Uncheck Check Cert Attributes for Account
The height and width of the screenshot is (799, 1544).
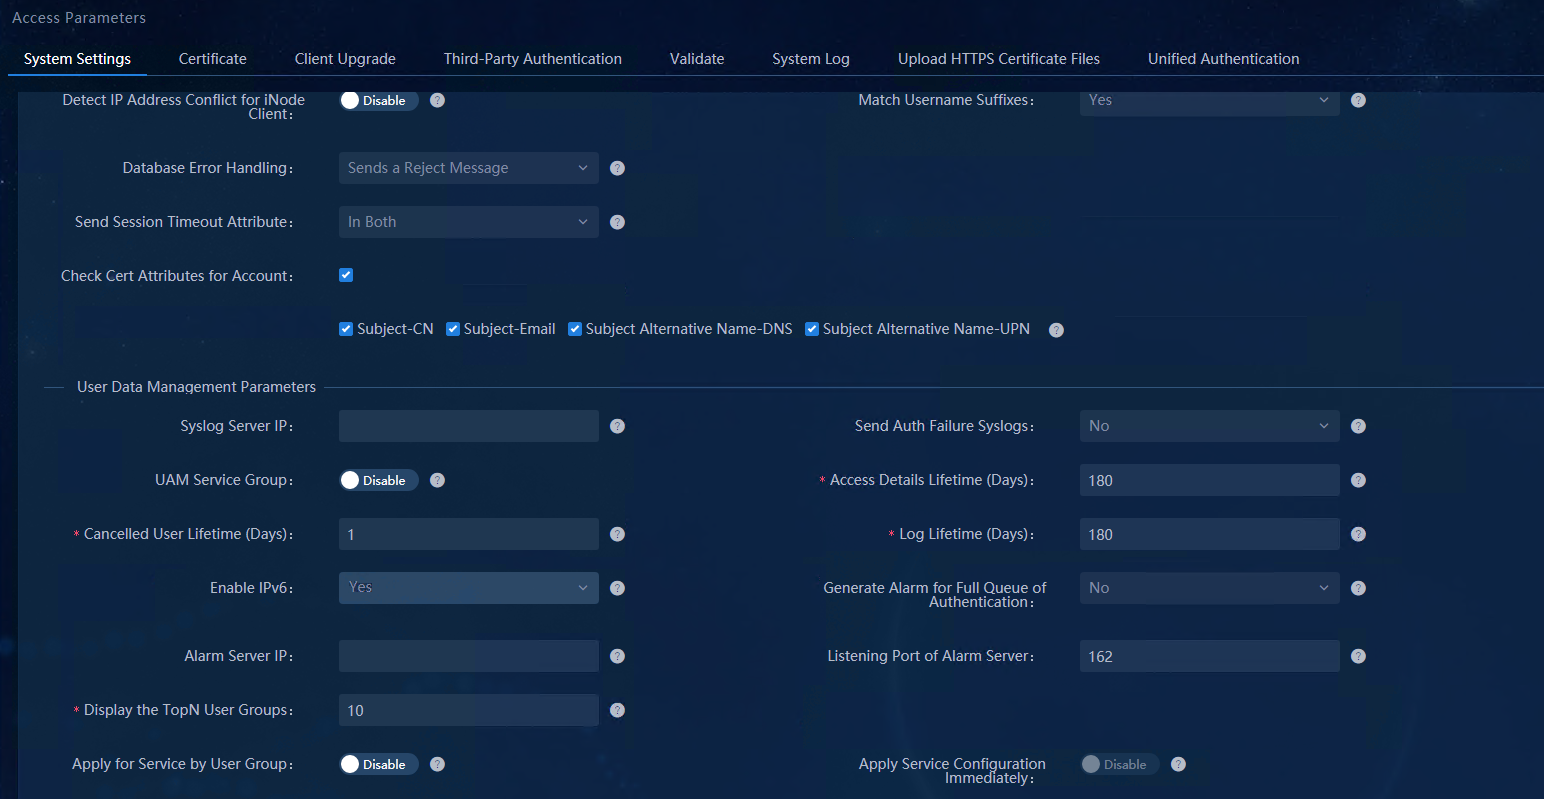tap(346, 275)
